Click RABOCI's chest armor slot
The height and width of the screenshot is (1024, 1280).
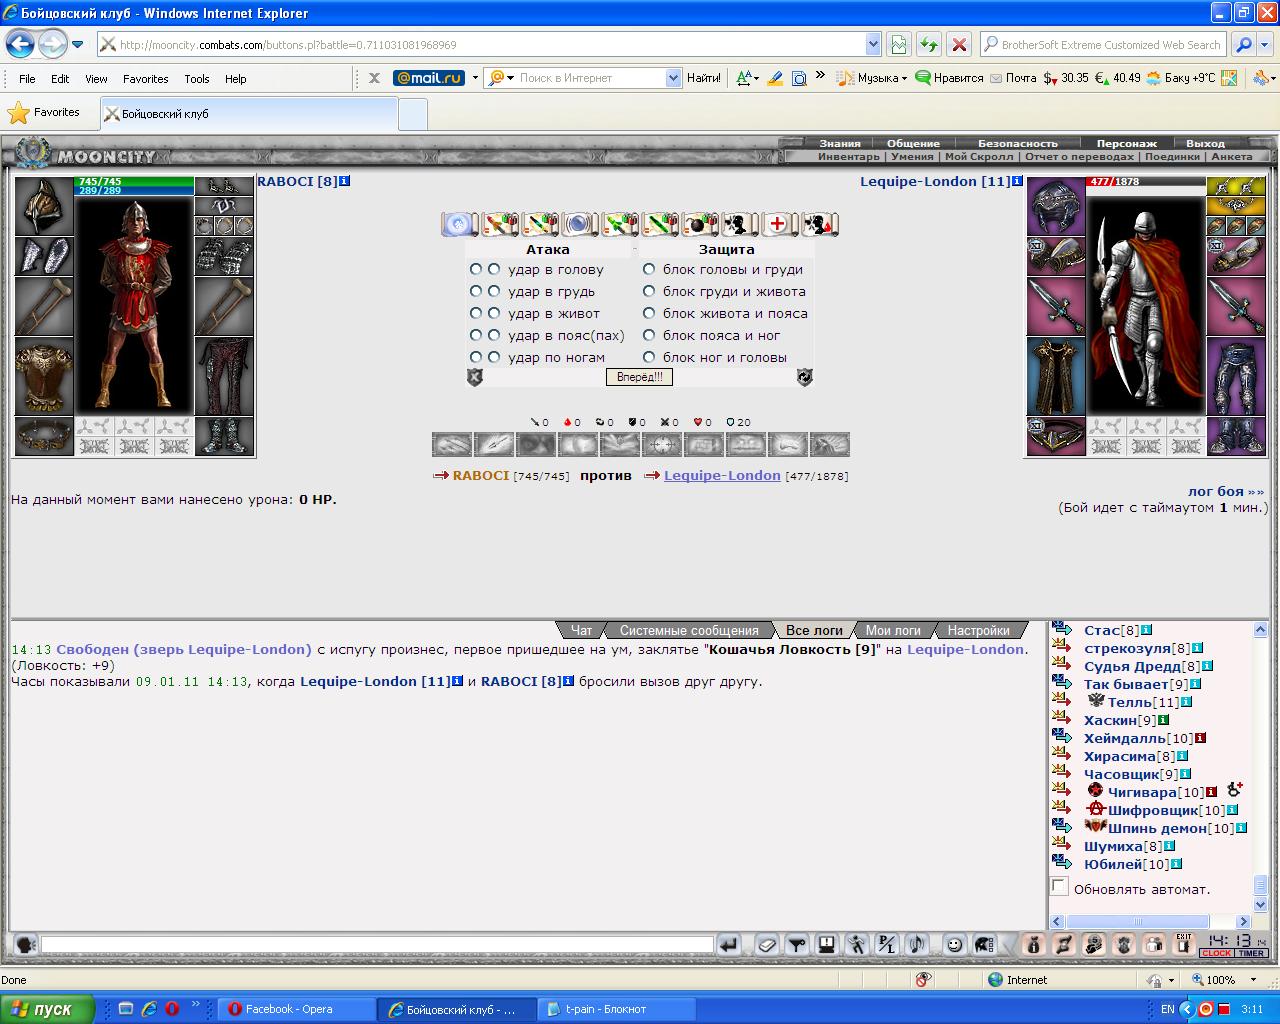pyautogui.click(x=43, y=376)
